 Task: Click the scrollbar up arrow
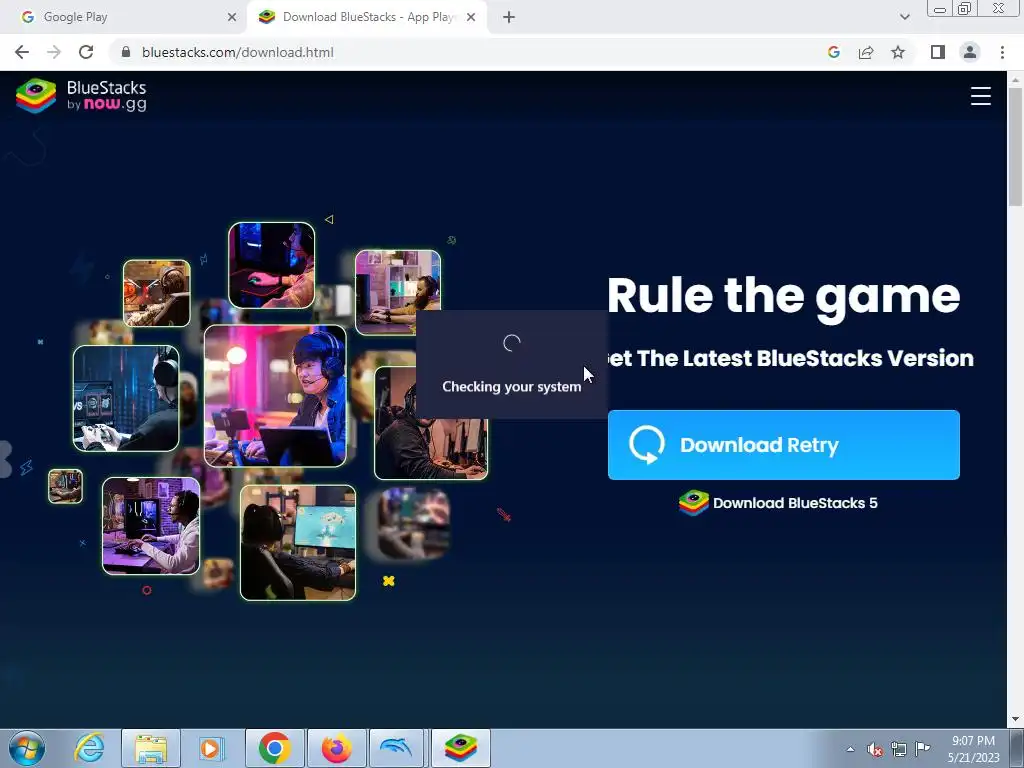(1015, 79)
